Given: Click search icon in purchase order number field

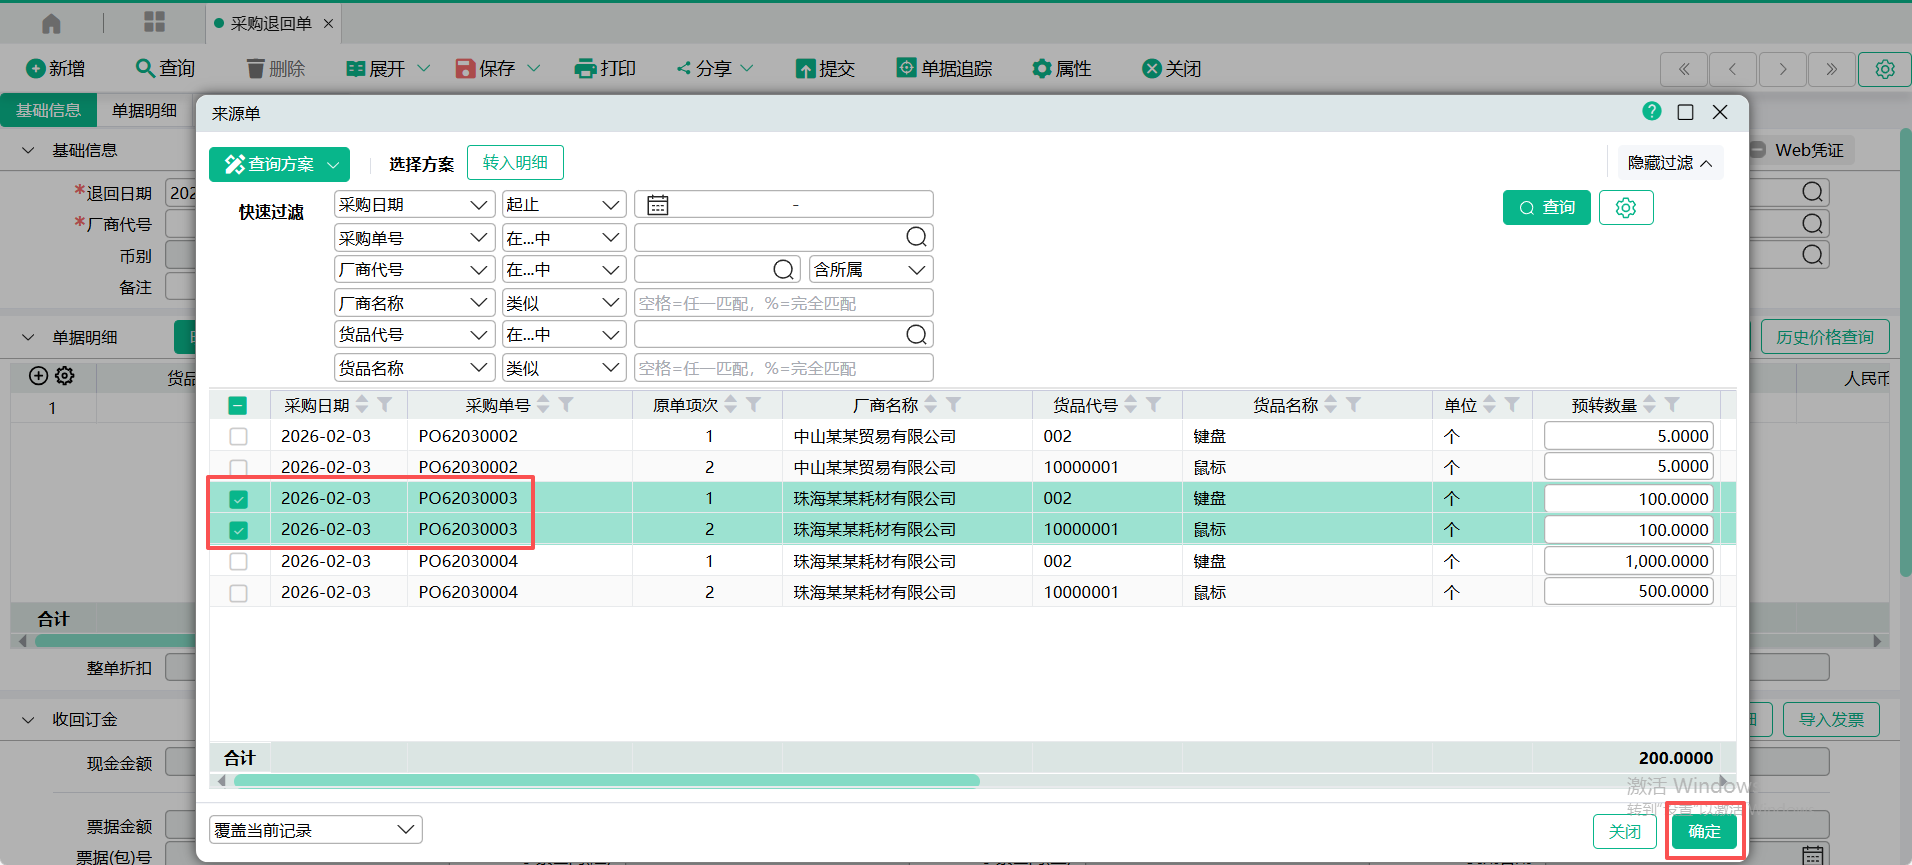Looking at the screenshot, I should coord(916,238).
